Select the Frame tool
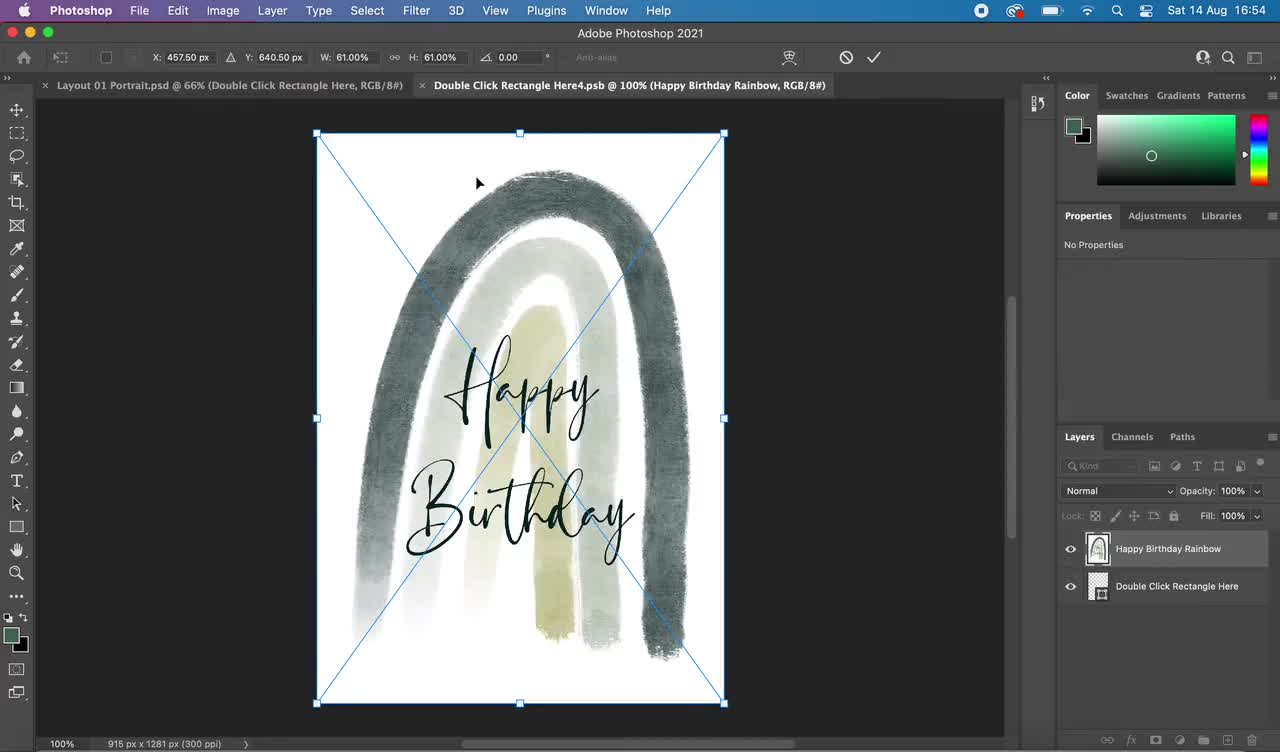 [17, 226]
